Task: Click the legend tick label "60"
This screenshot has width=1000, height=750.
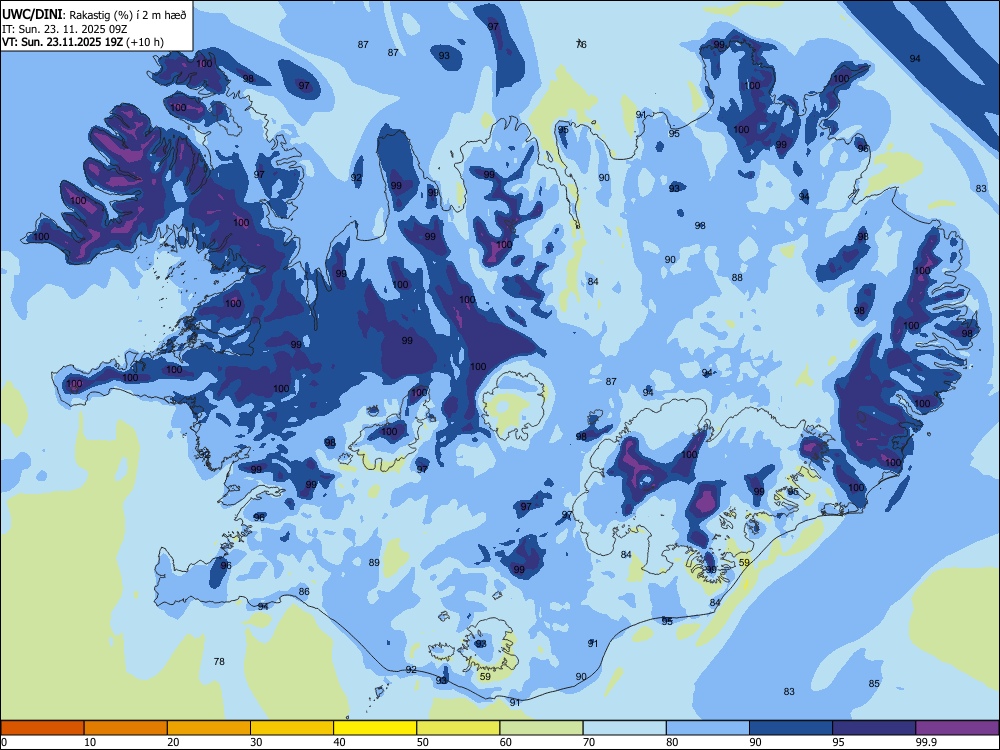Action: (506, 742)
